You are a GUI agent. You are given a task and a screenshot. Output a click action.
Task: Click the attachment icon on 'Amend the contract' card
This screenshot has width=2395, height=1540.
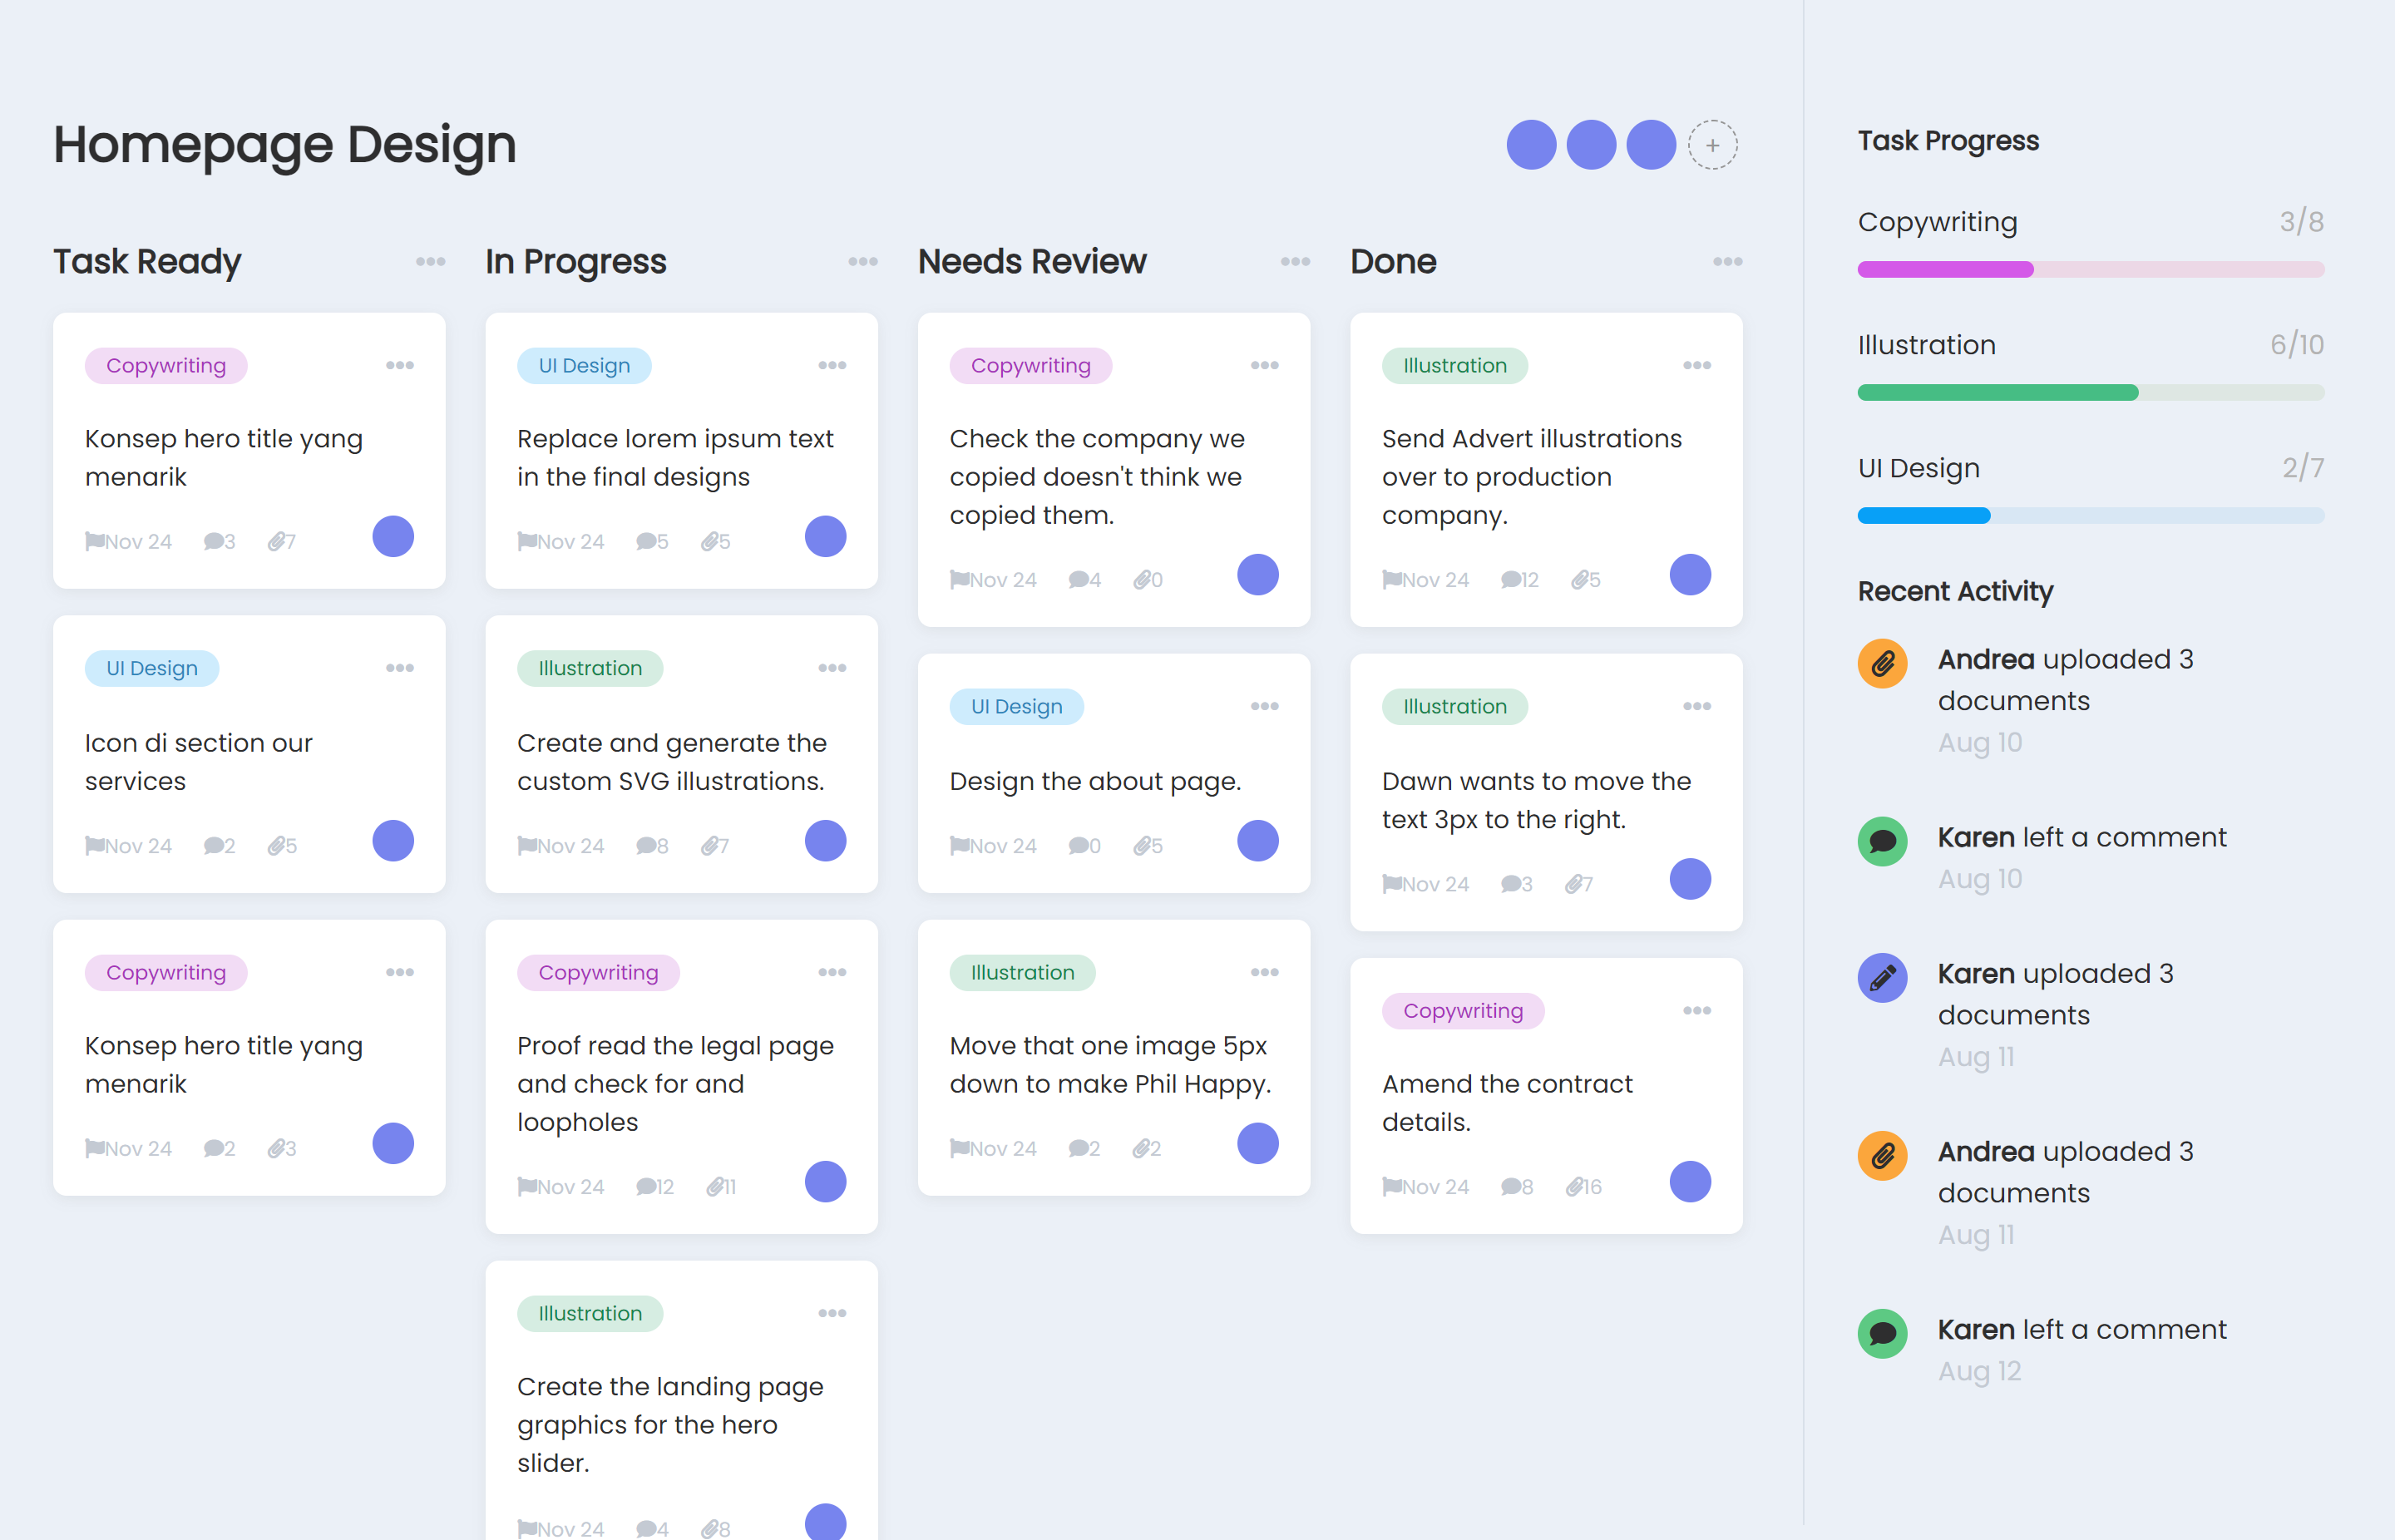click(1575, 1187)
